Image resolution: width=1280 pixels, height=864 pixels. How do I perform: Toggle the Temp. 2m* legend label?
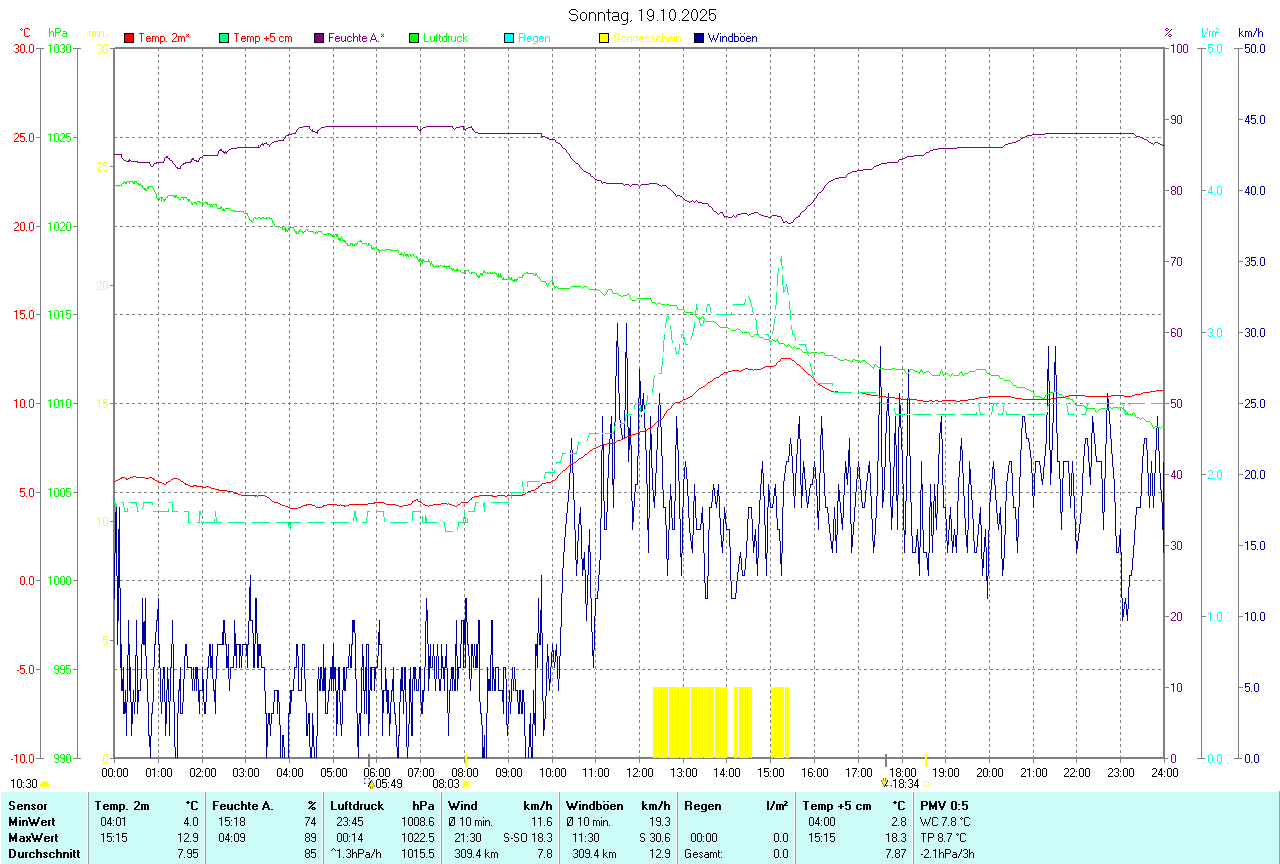click(164, 38)
